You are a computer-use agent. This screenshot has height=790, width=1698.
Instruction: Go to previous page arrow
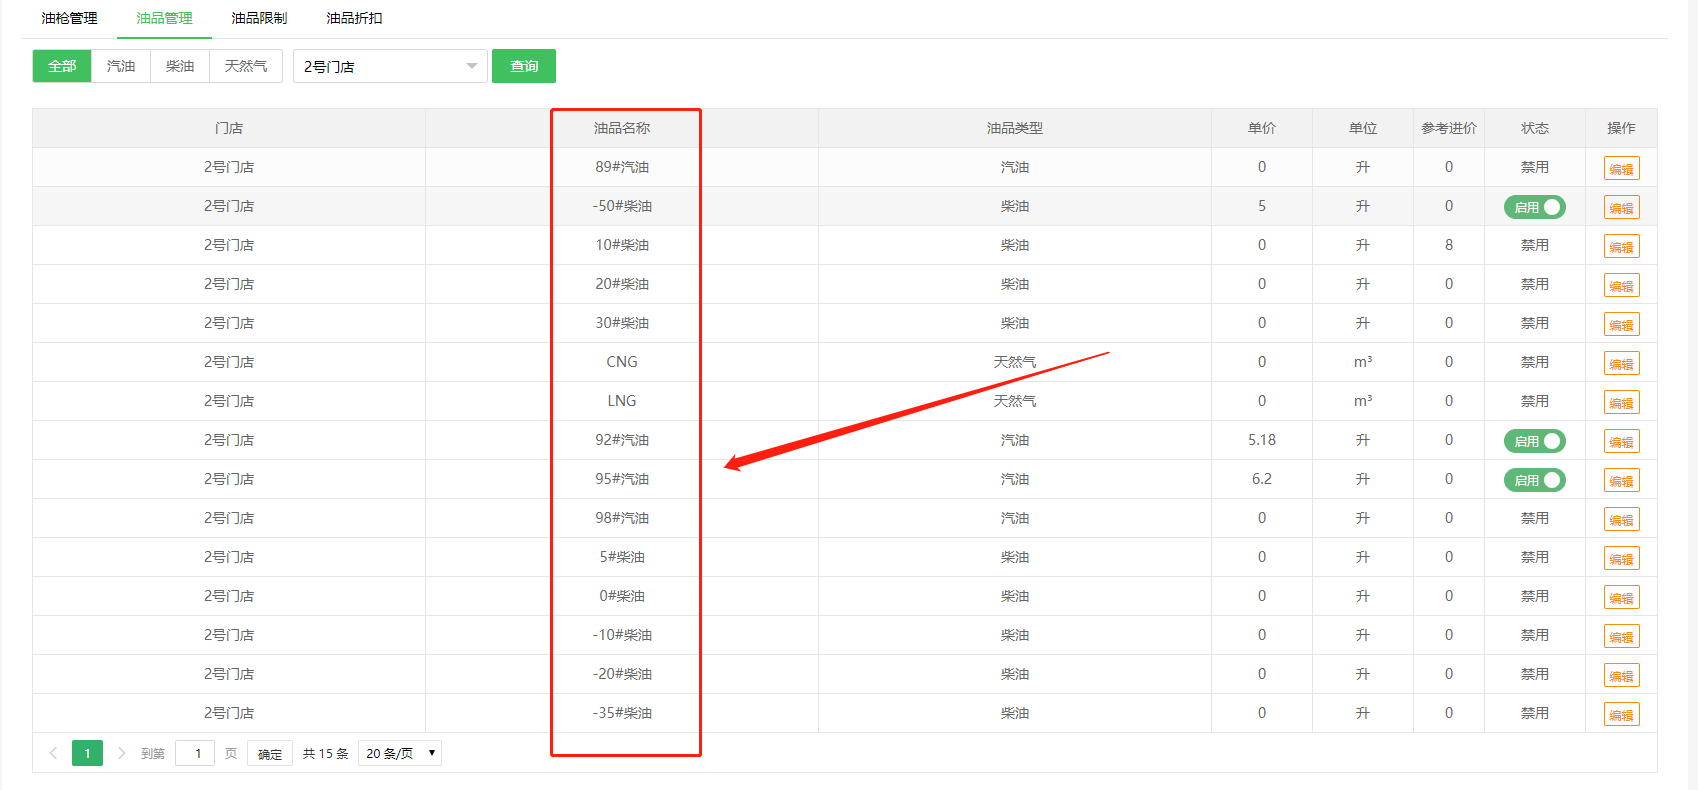click(x=53, y=753)
